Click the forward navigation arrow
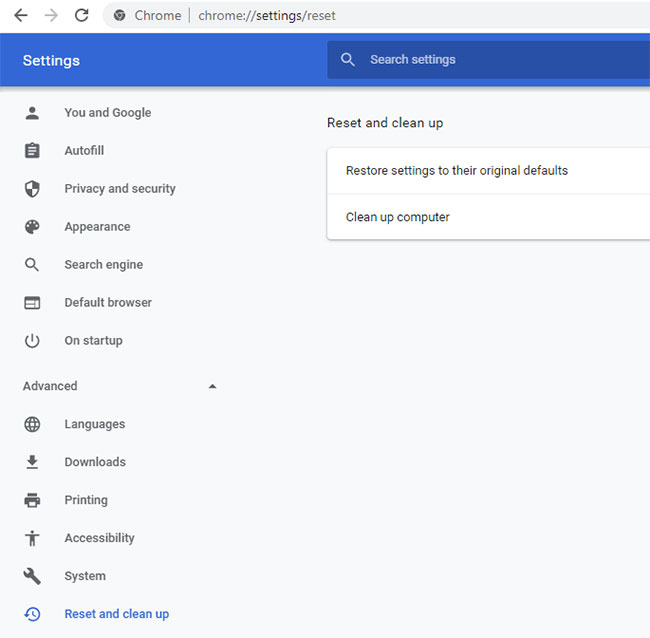The height and width of the screenshot is (638, 650). click(x=51, y=16)
